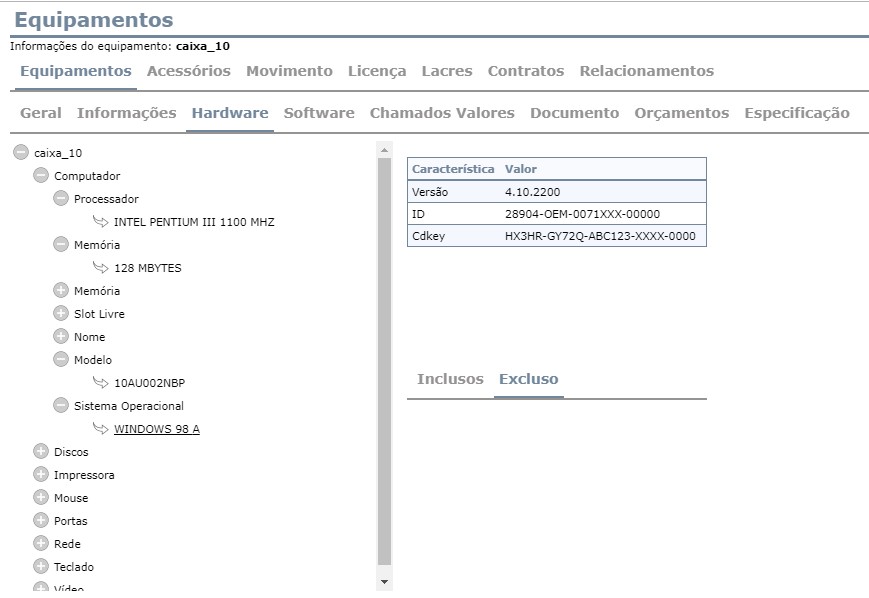The height and width of the screenshot is (598, 869).
Task: Expand the Discos node
Action: click(41, 452)
